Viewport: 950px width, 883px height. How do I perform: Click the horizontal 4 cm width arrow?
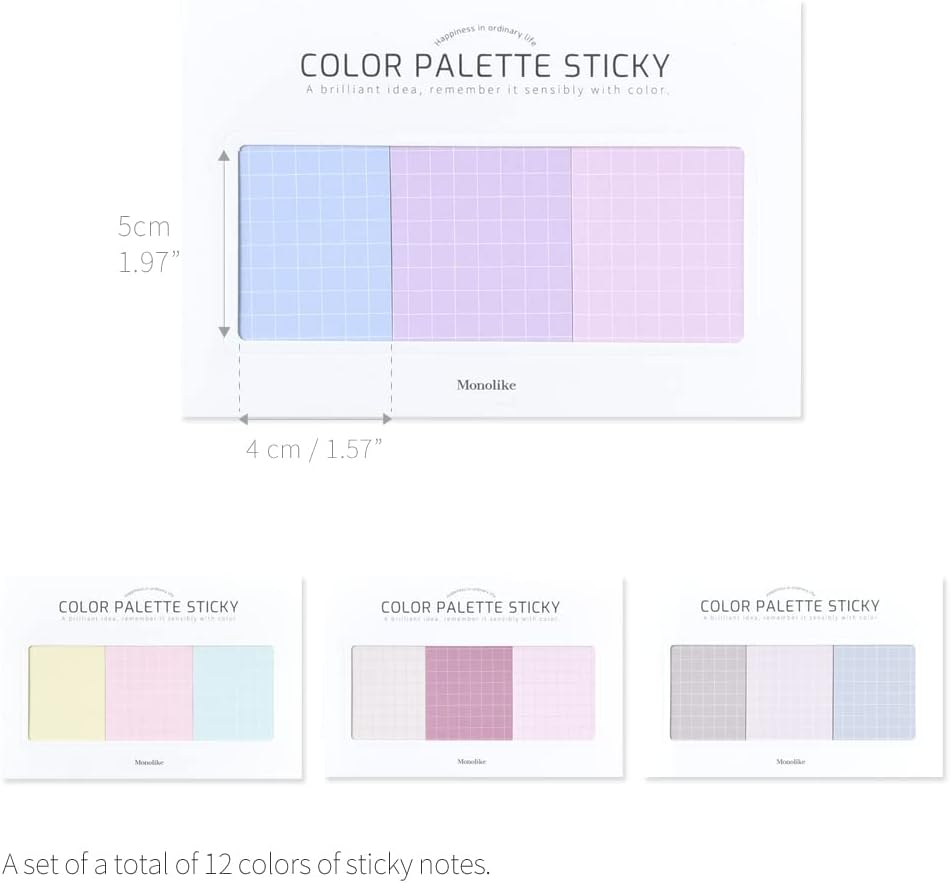(315, 420)
